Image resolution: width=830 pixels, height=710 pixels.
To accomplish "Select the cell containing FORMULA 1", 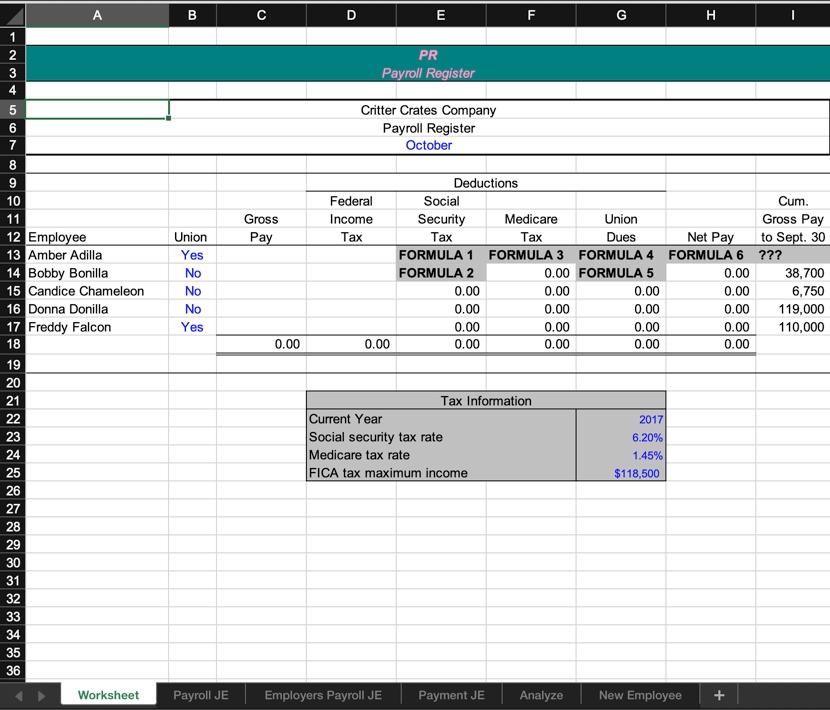I will tap(440, 255).
